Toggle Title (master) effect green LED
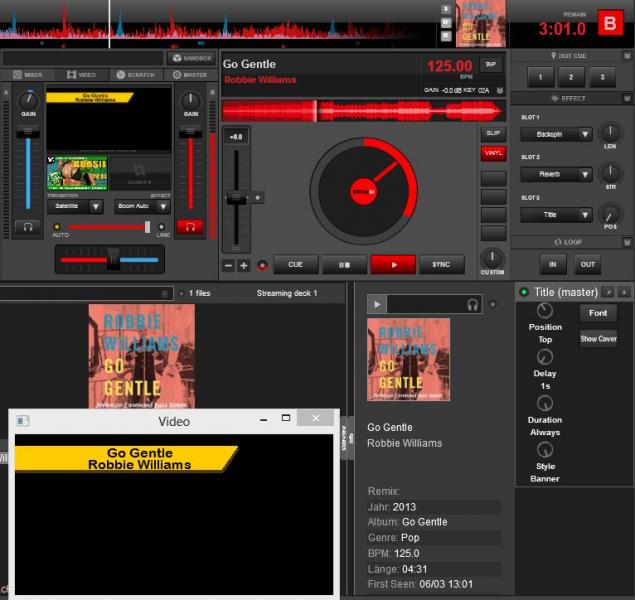The width and height of the screenshot is (635, 600). [524, 292]
